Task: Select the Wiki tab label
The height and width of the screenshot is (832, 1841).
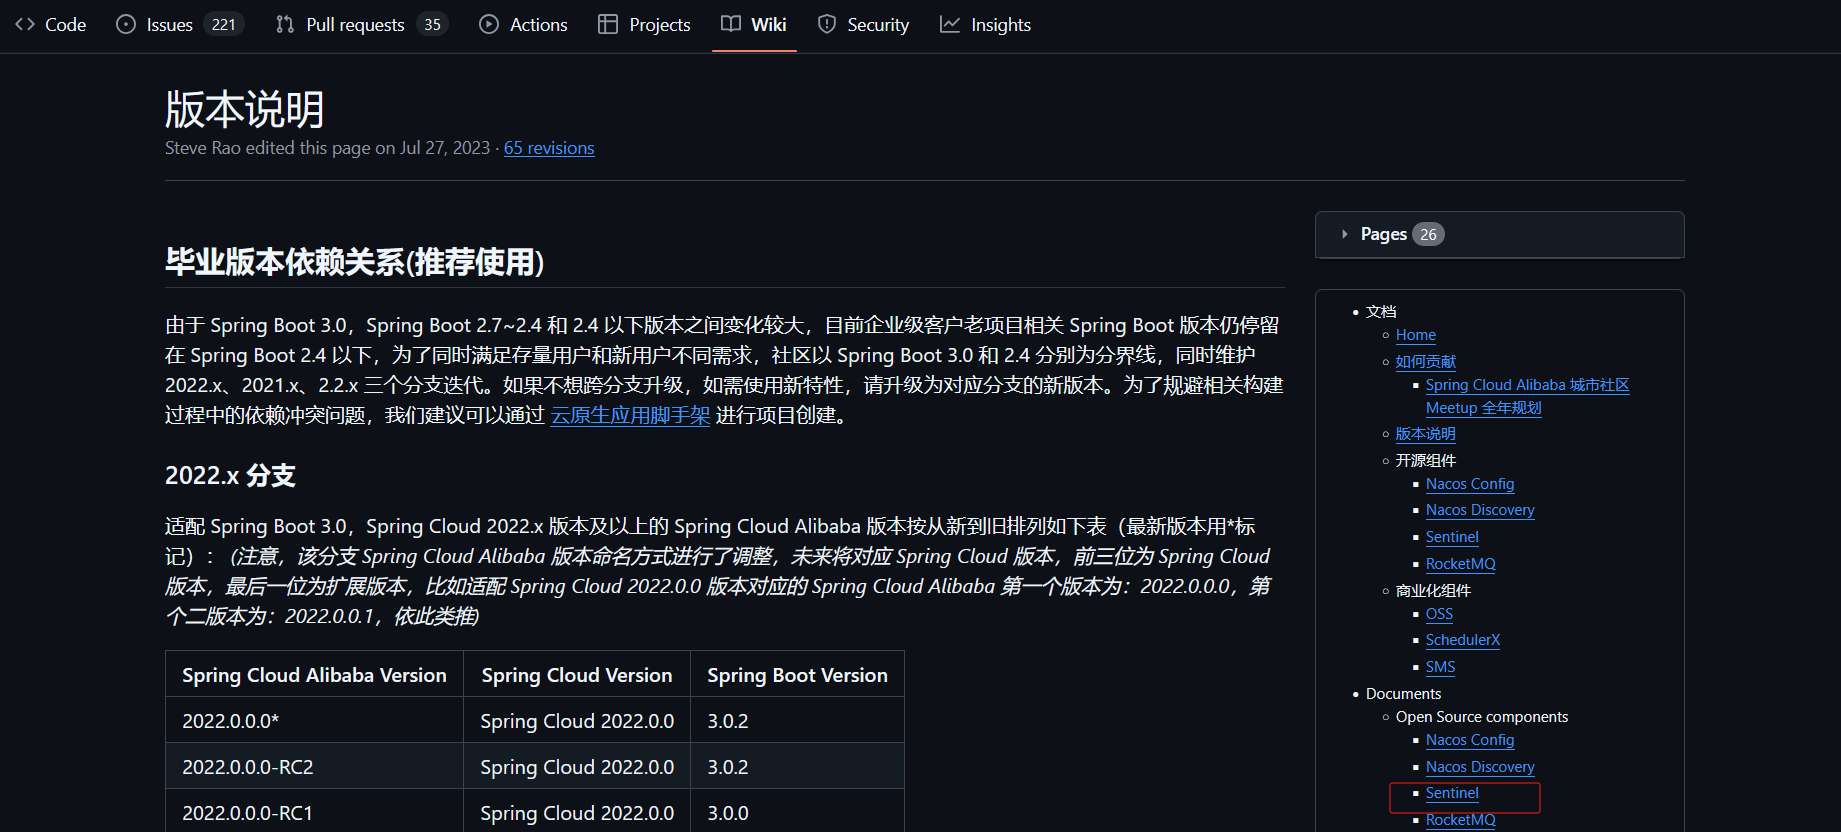Action: point(769,24)
